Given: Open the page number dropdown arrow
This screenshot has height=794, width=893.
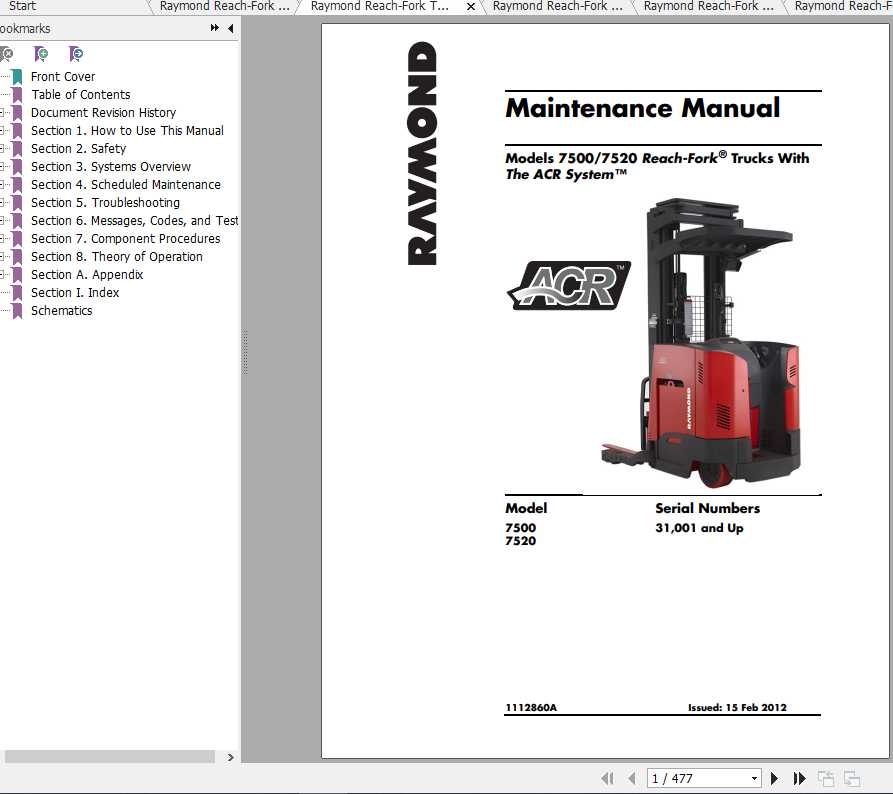Looking at the screenshot, I should (x=754, y=778).
